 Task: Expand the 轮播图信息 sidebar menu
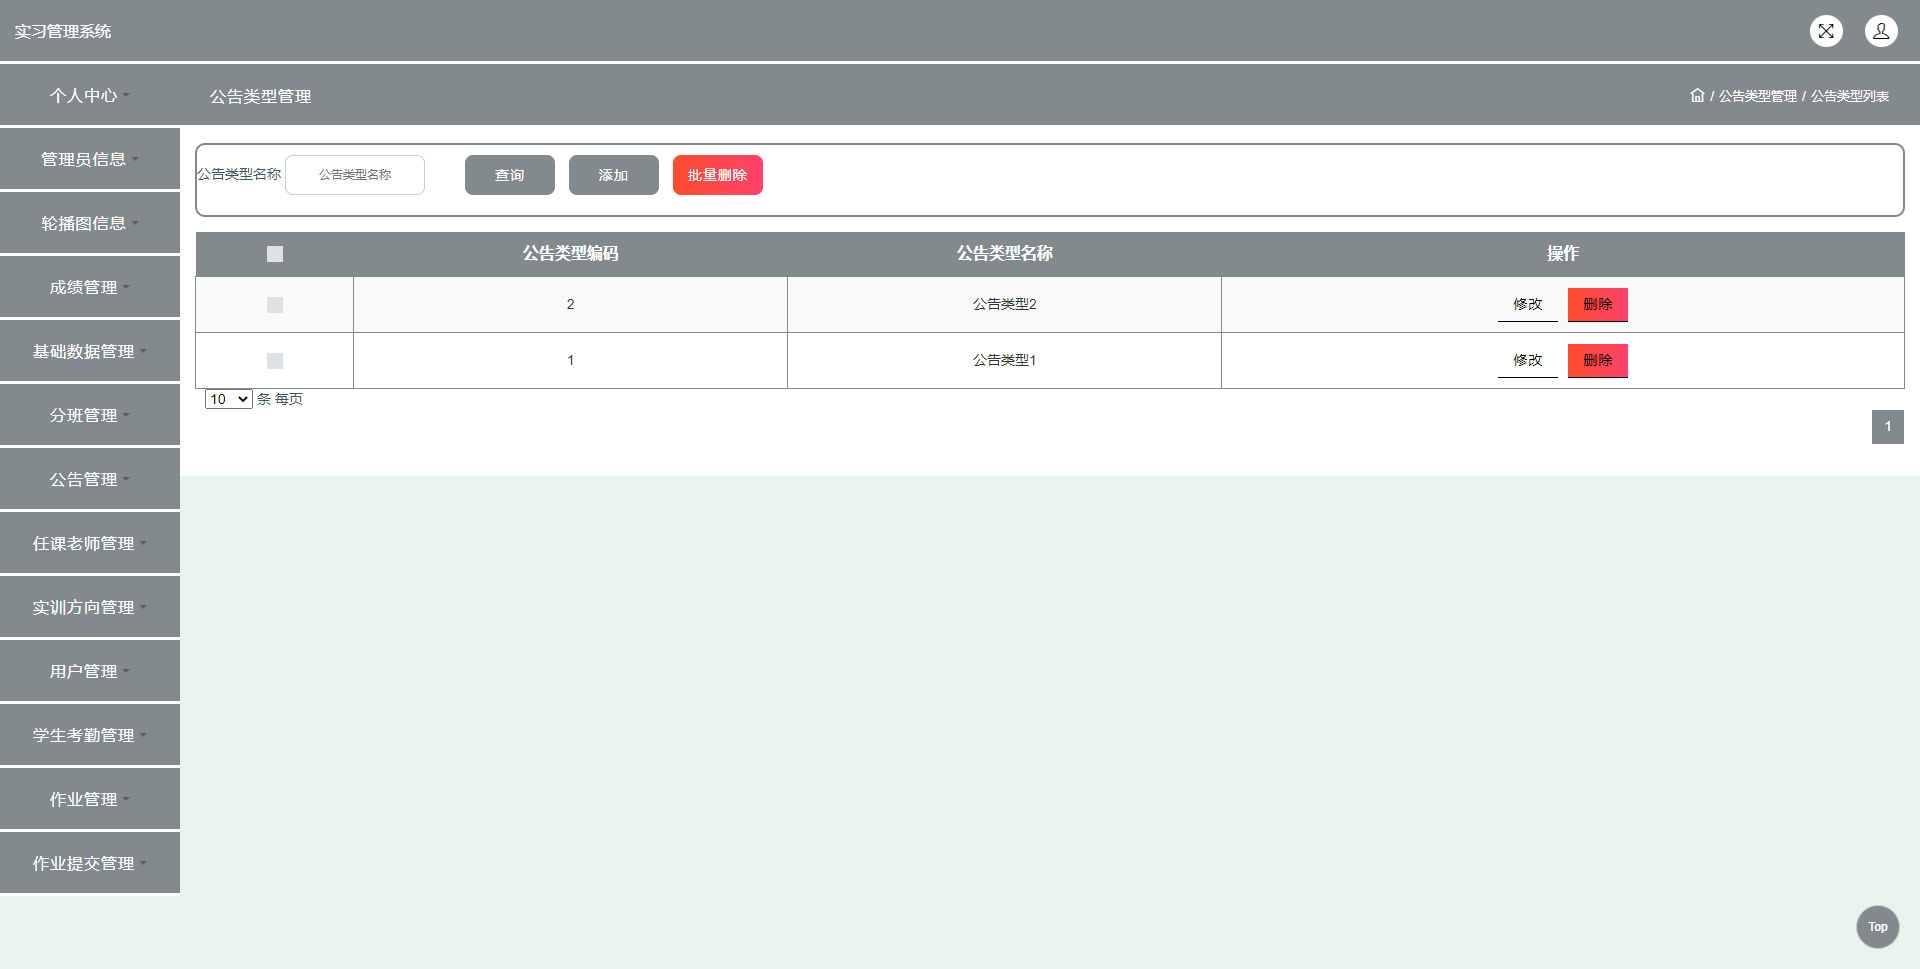90,223
